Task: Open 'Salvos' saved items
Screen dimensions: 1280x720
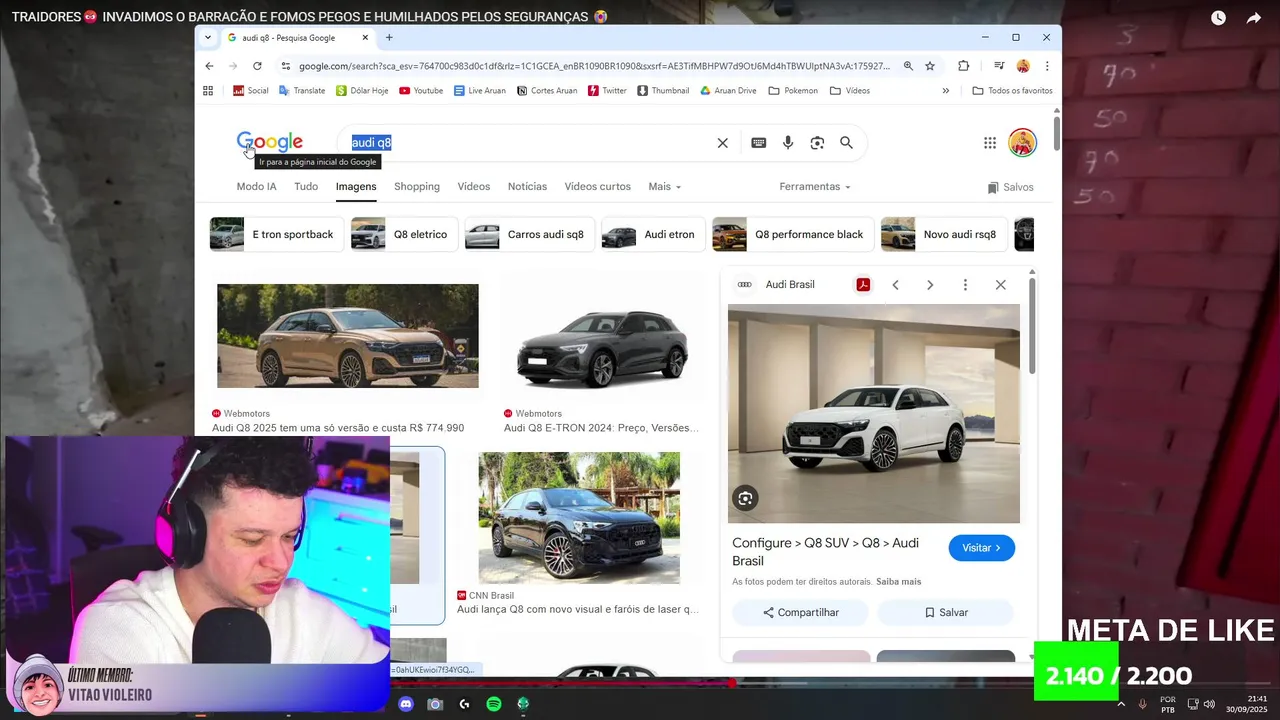Action: click(1010, 187)
